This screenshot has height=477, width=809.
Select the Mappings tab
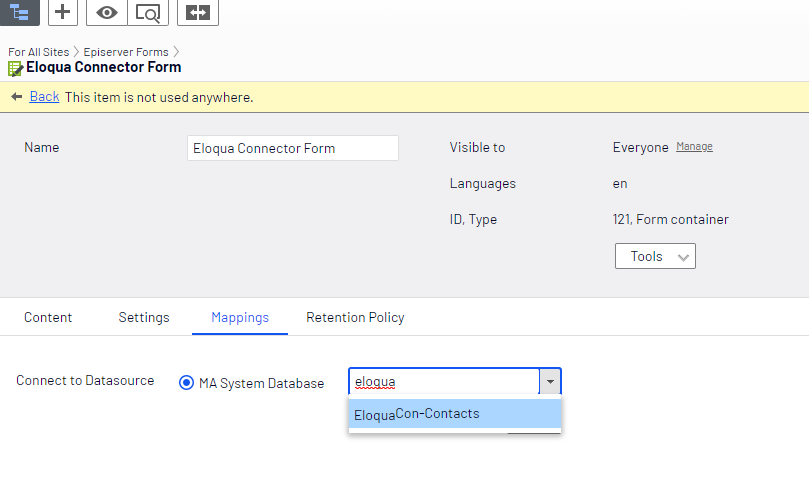click(x=240, y=317)
